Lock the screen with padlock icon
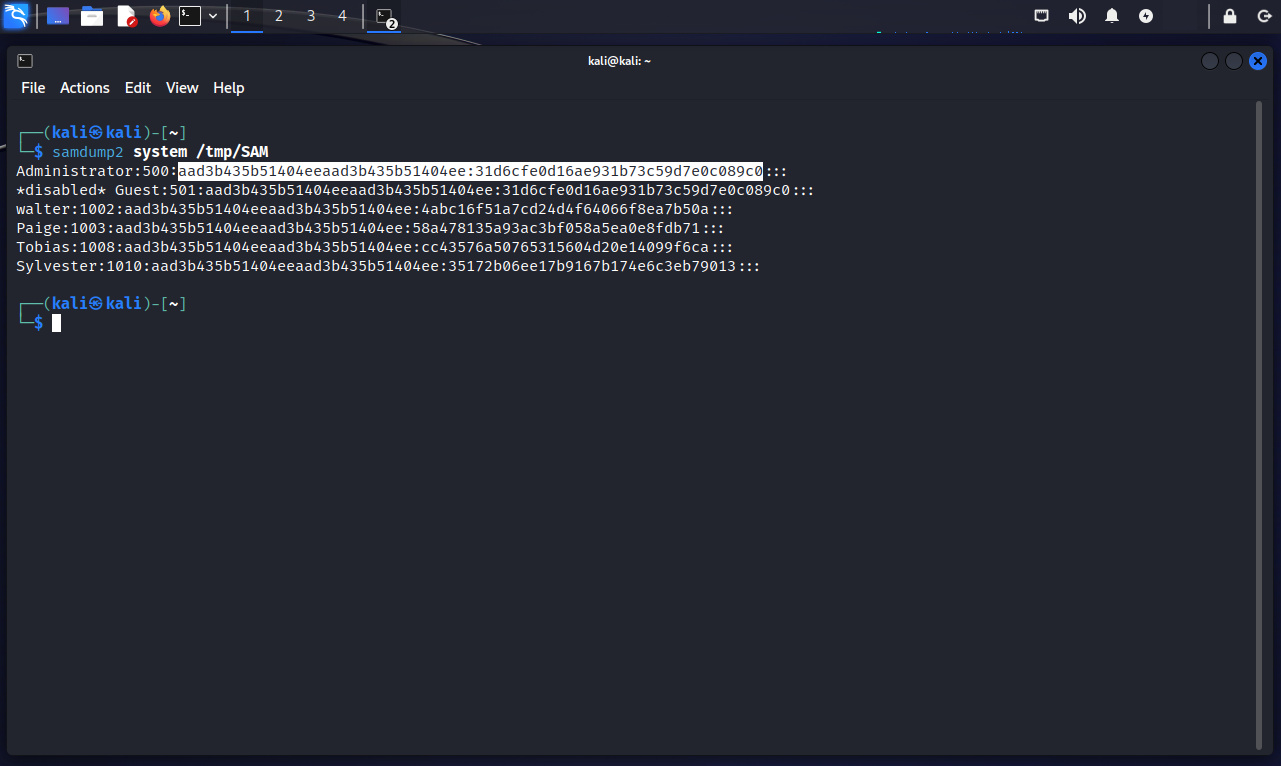The height and width of the screenshot is (766, 1281). [x=1230, y=16]
